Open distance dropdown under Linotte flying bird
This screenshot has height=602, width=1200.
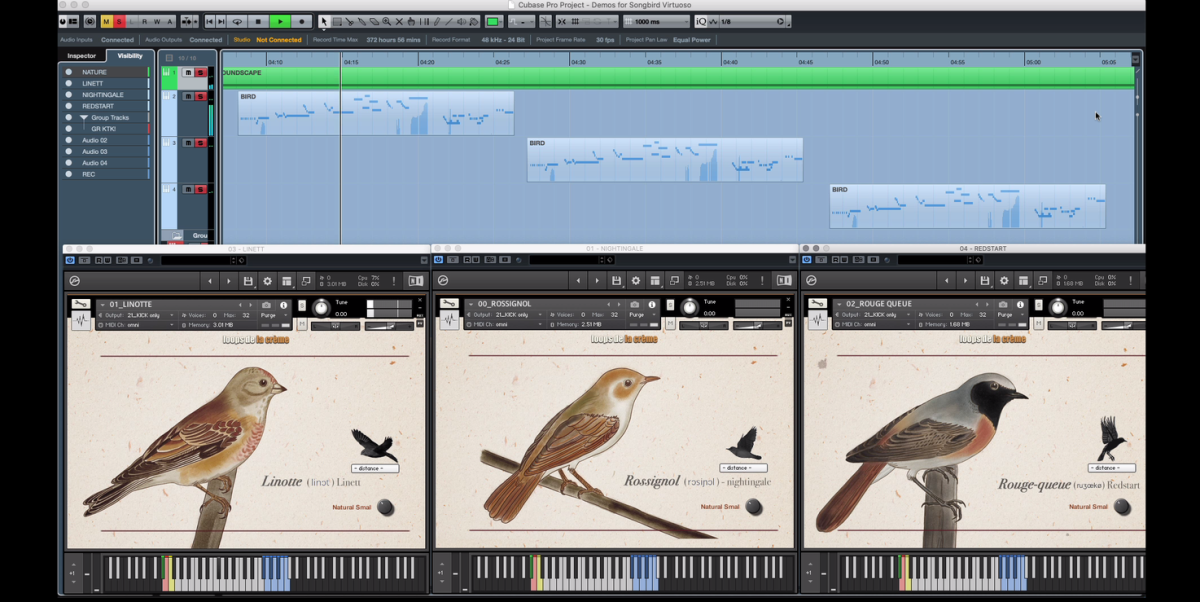click(374, 468)
